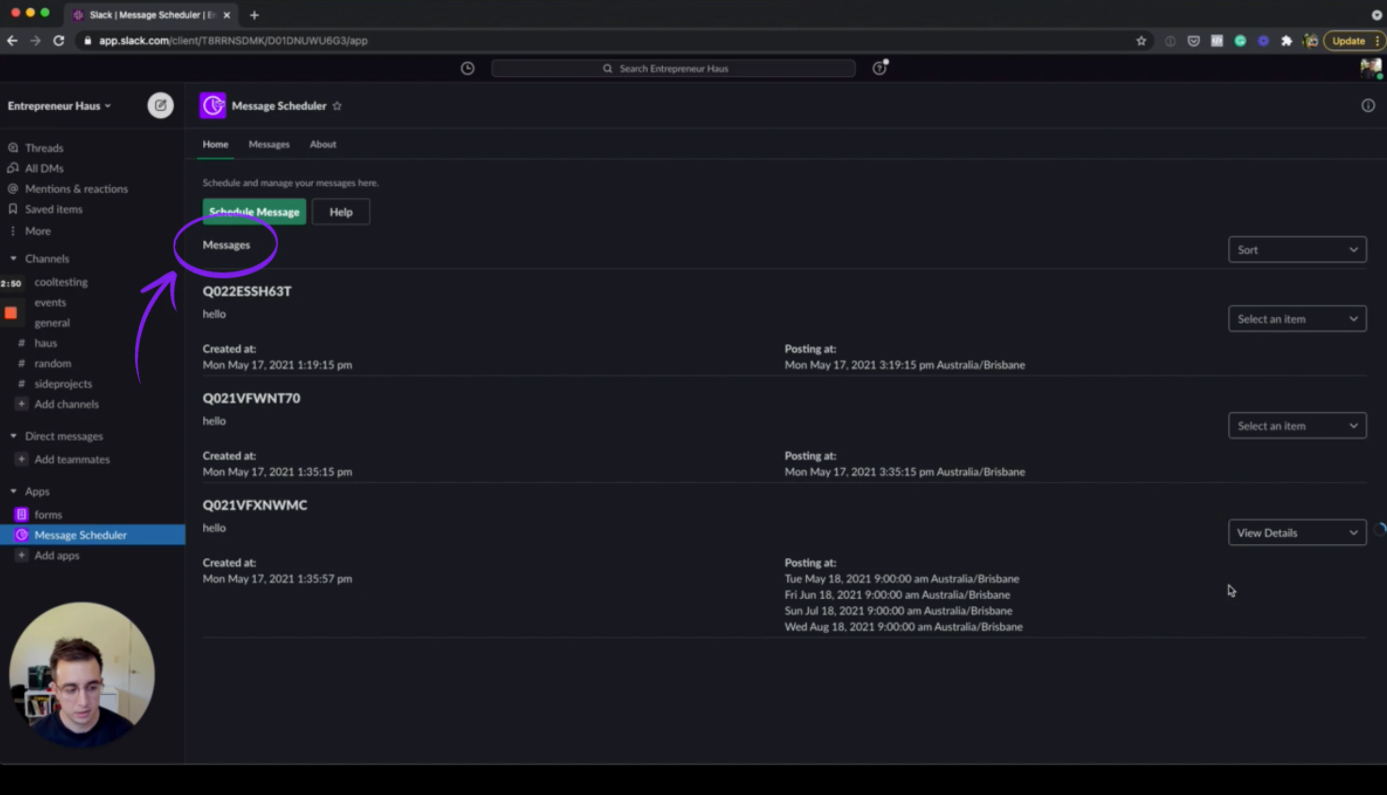This screenshot has height=795, width=1387.
Task: Open Slack history via clock icon near search
Action: (x=466, y=67)
